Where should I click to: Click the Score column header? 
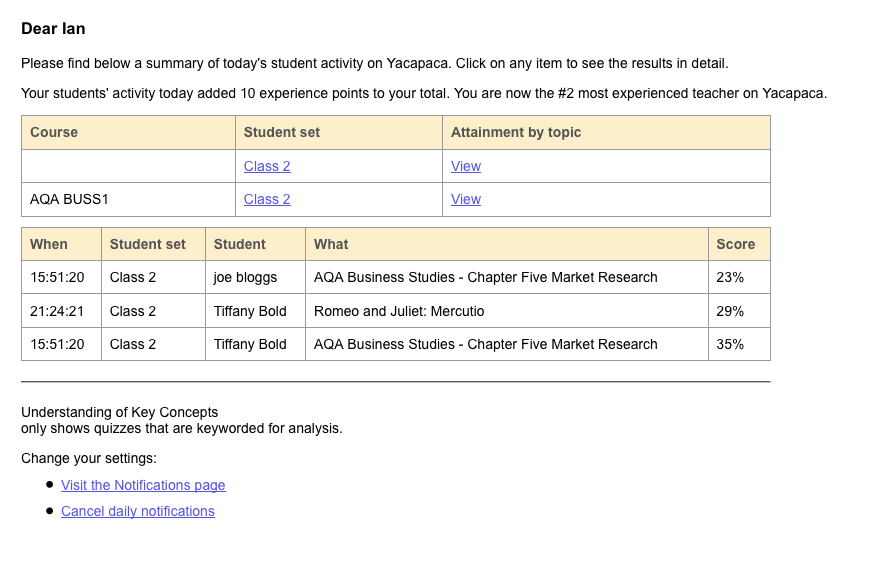[736, 244]
